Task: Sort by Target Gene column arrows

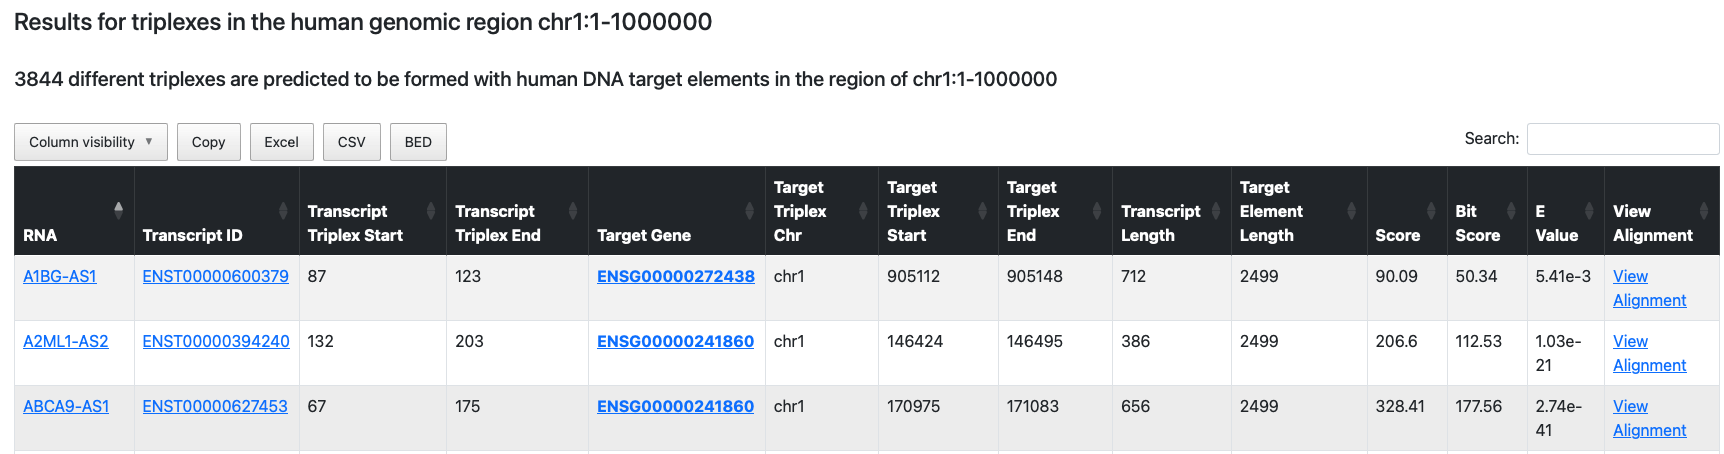Action: (749, 210)
